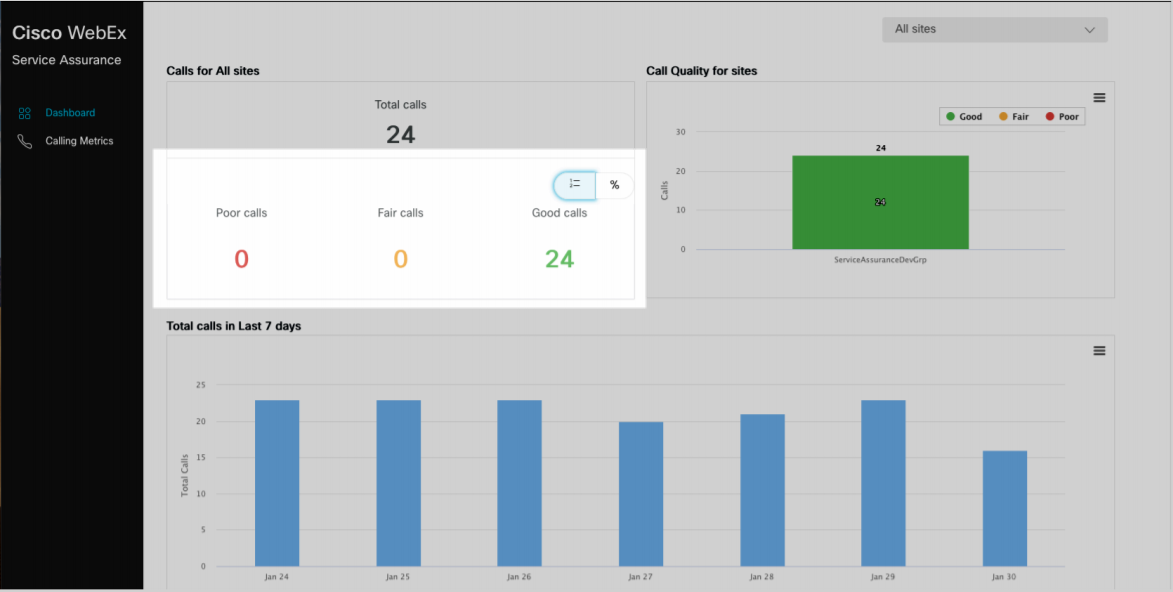
Task: Click the red Poor calls value 0
Action: pos(241,259)
